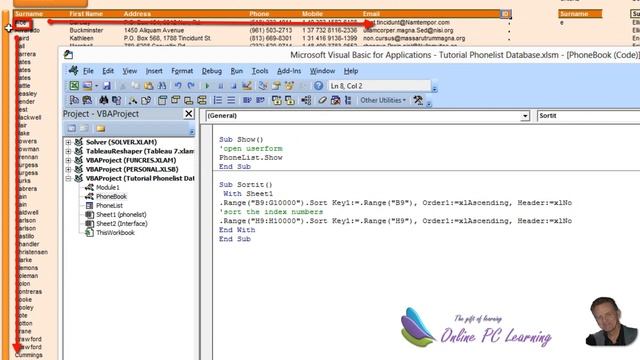Select Sheet2 (Interface) in the project tree
640x360 pixels.
[122, 223]
